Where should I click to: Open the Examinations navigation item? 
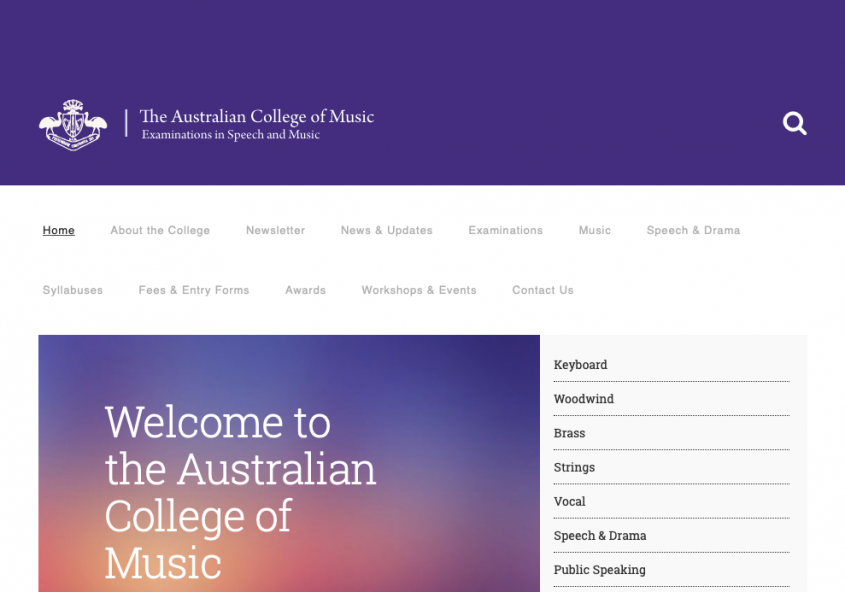point(505,230)
